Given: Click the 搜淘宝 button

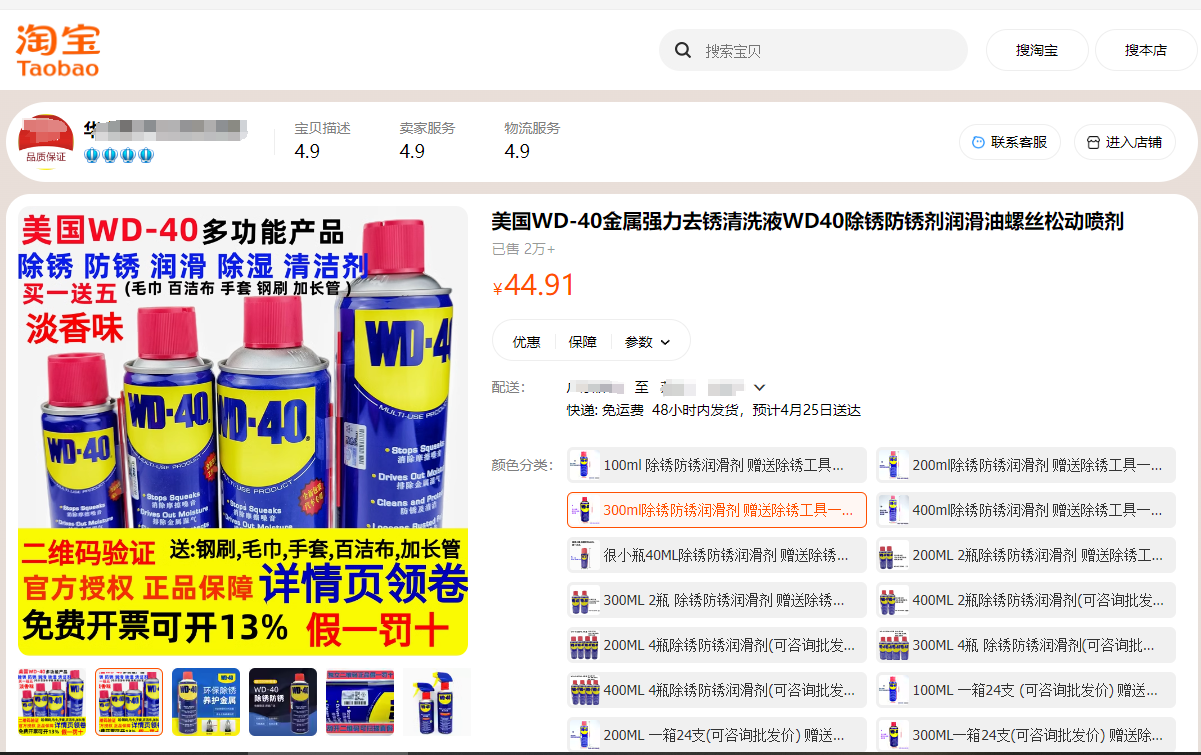Looking at the screenshot, I should click(1036, 50).
